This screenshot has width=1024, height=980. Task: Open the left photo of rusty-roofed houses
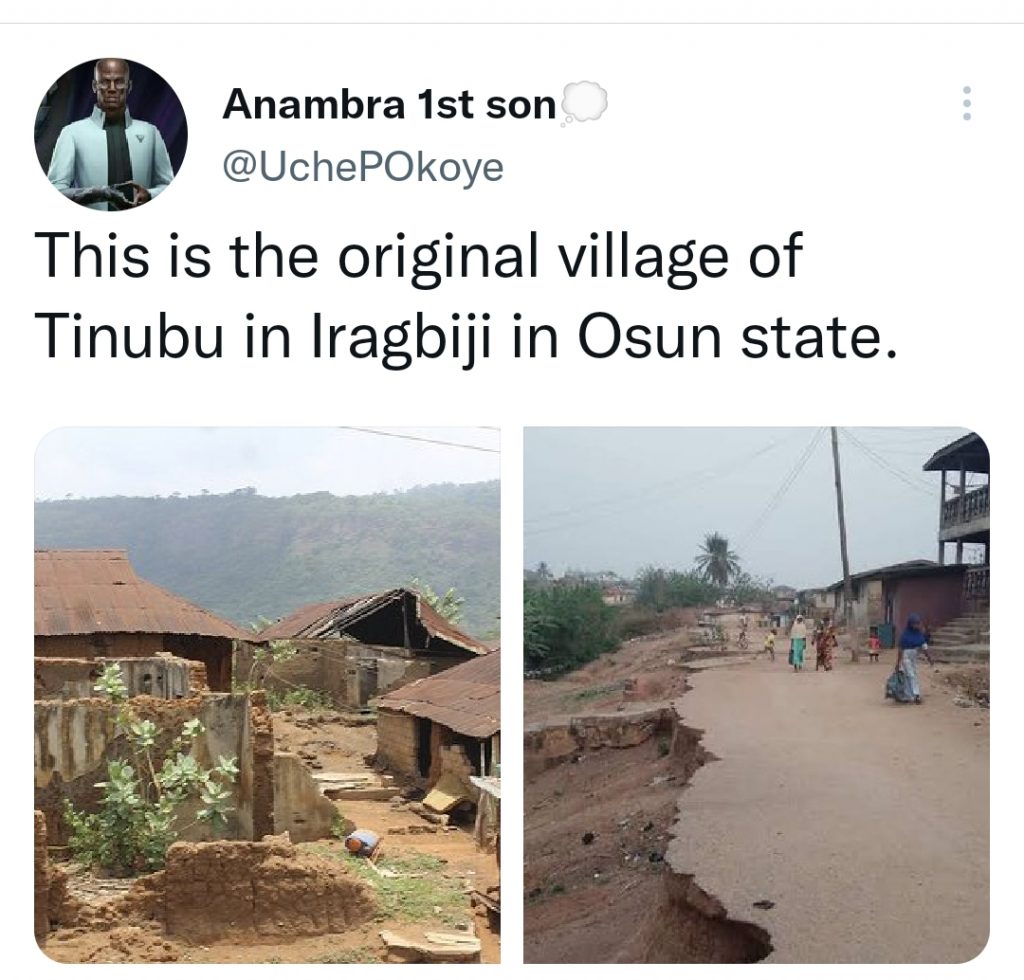[267, 695]
